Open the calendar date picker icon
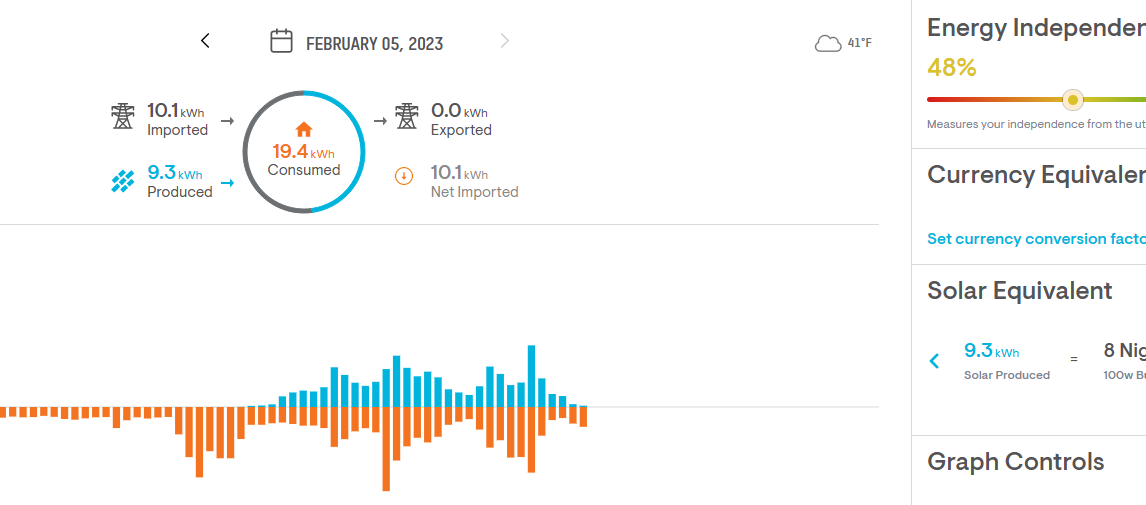 tap(281, 41)
